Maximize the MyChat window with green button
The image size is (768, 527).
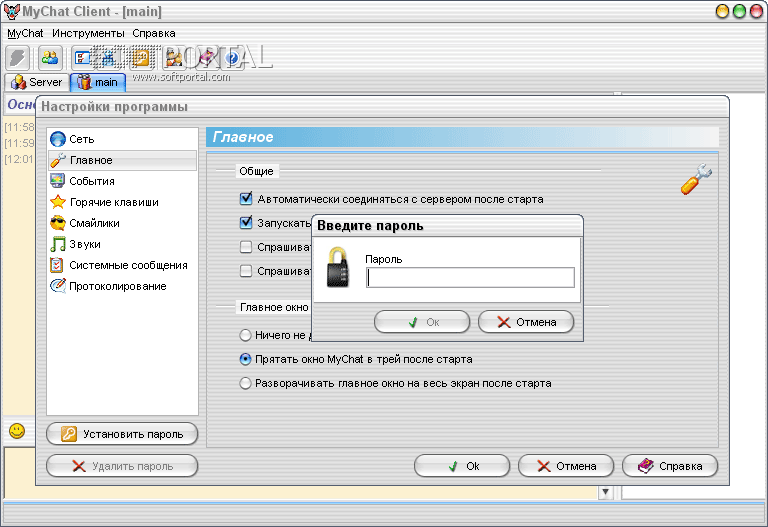point(740,11)
